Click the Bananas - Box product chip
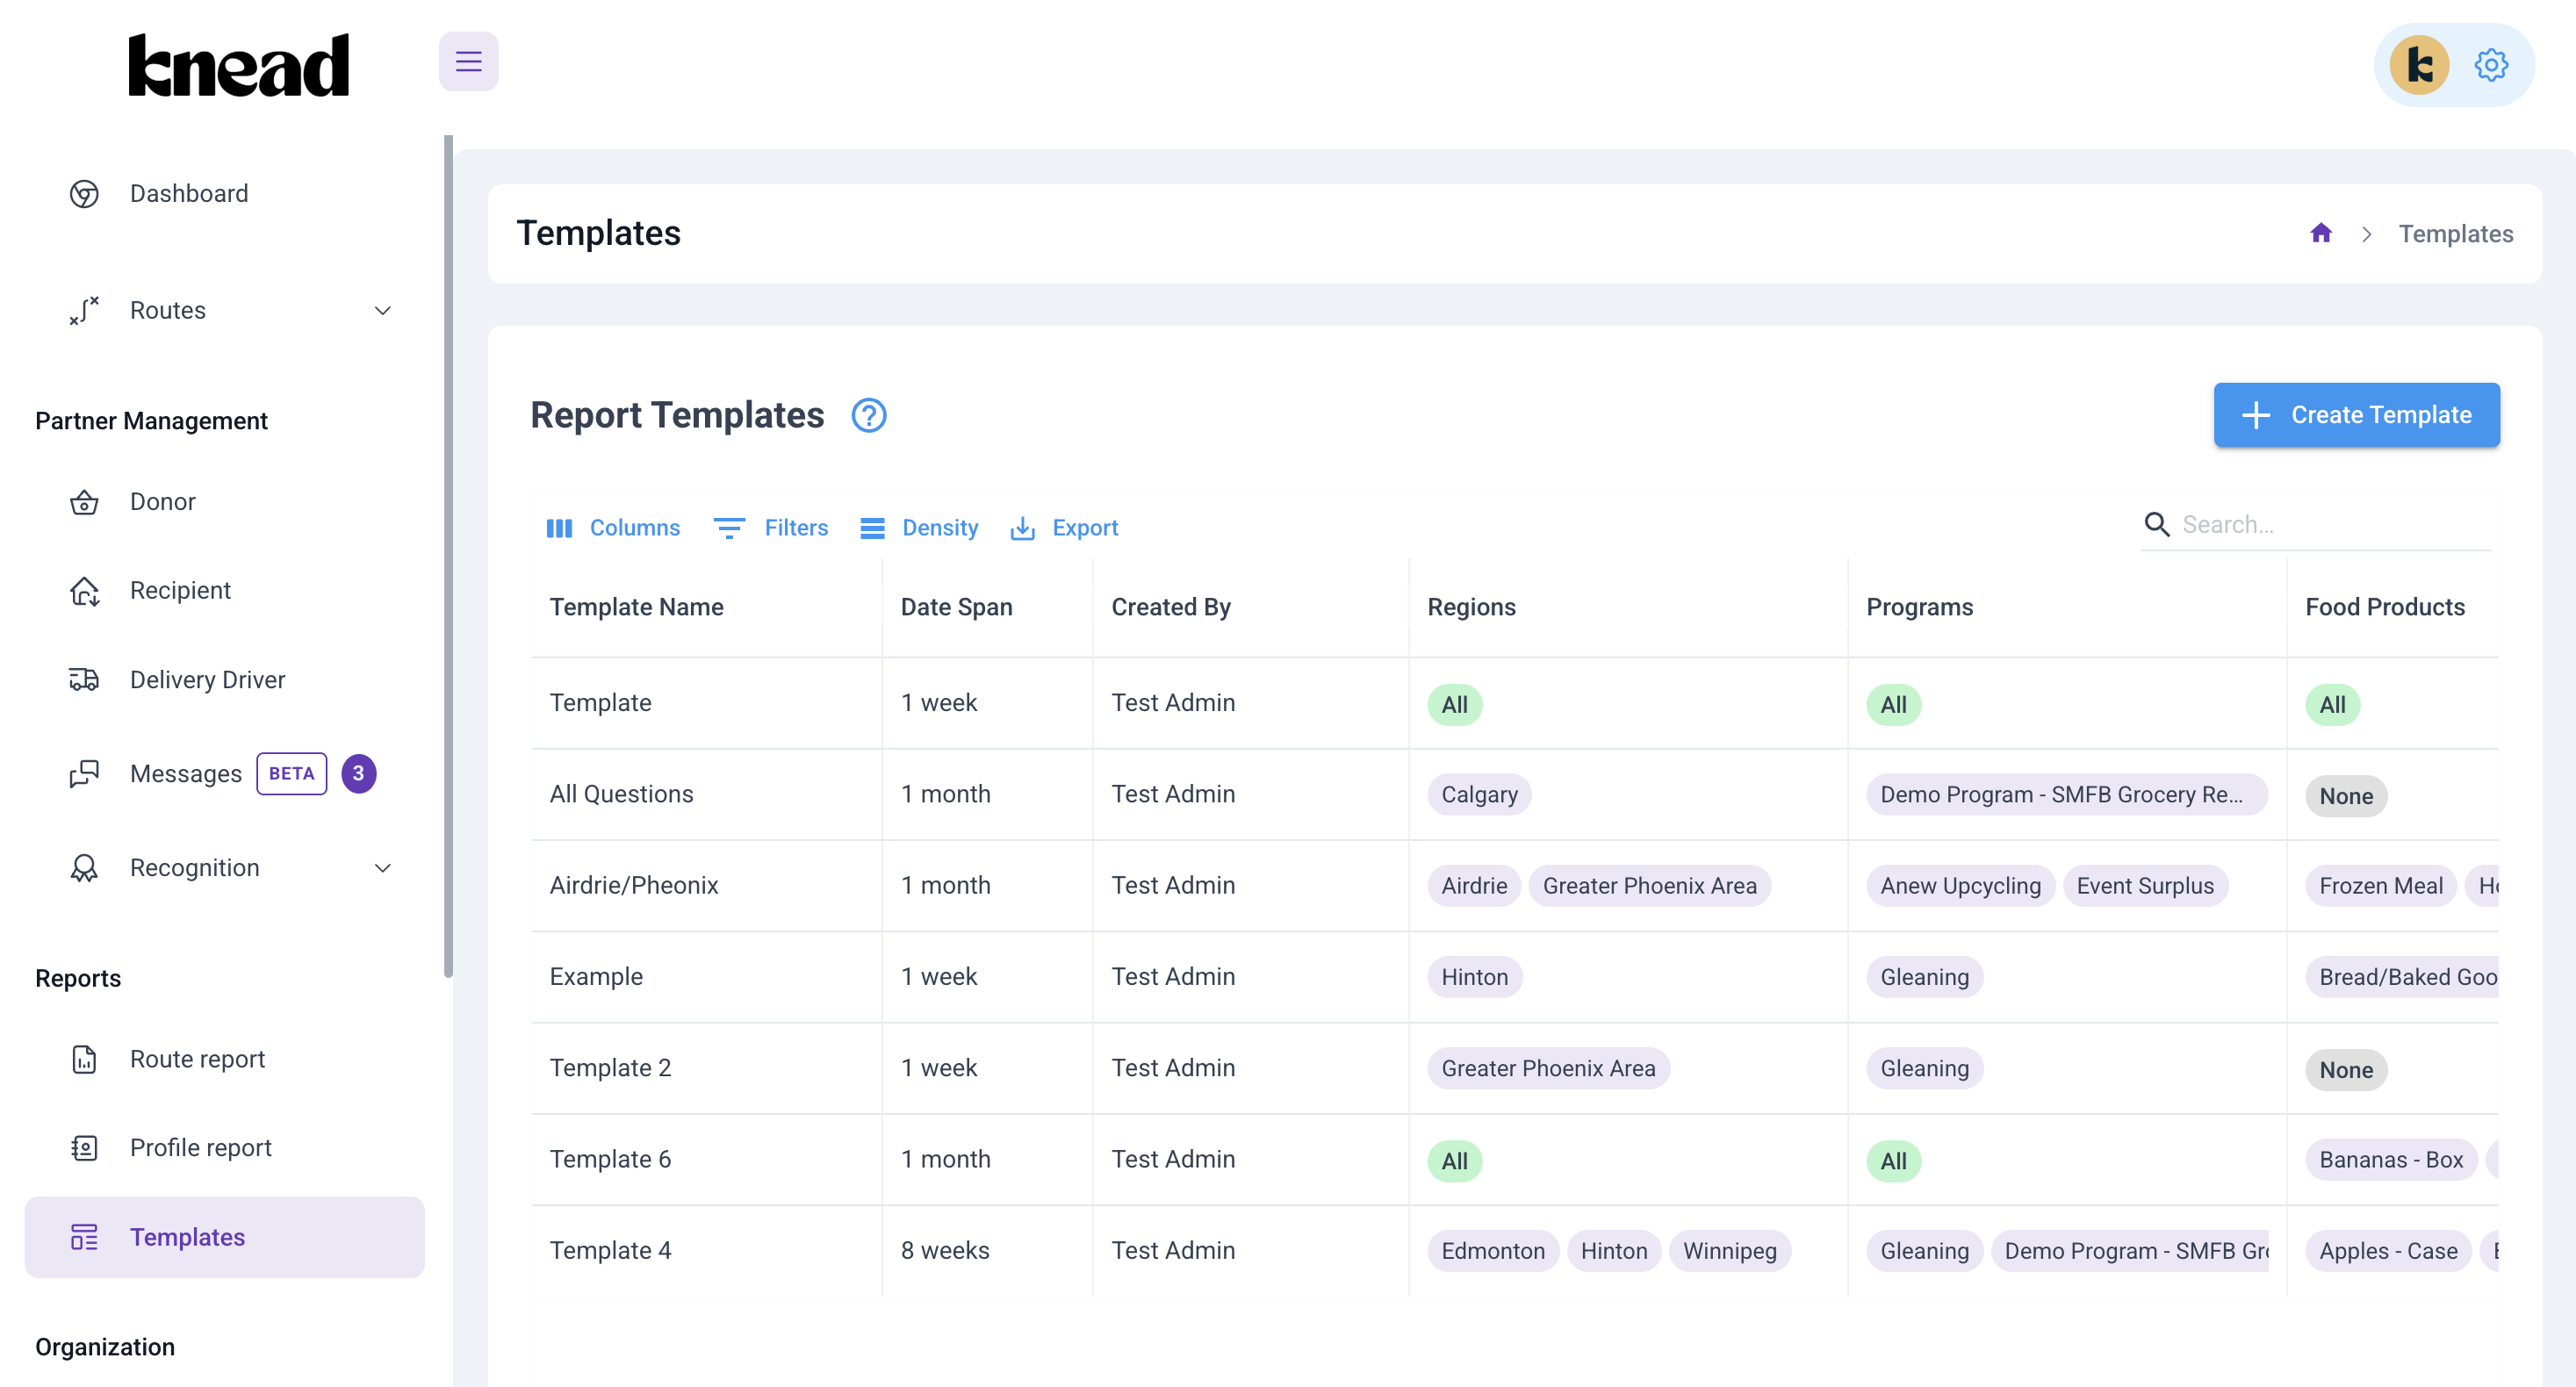This screenshot has width=2576, height=1387. point(2390,1160)
